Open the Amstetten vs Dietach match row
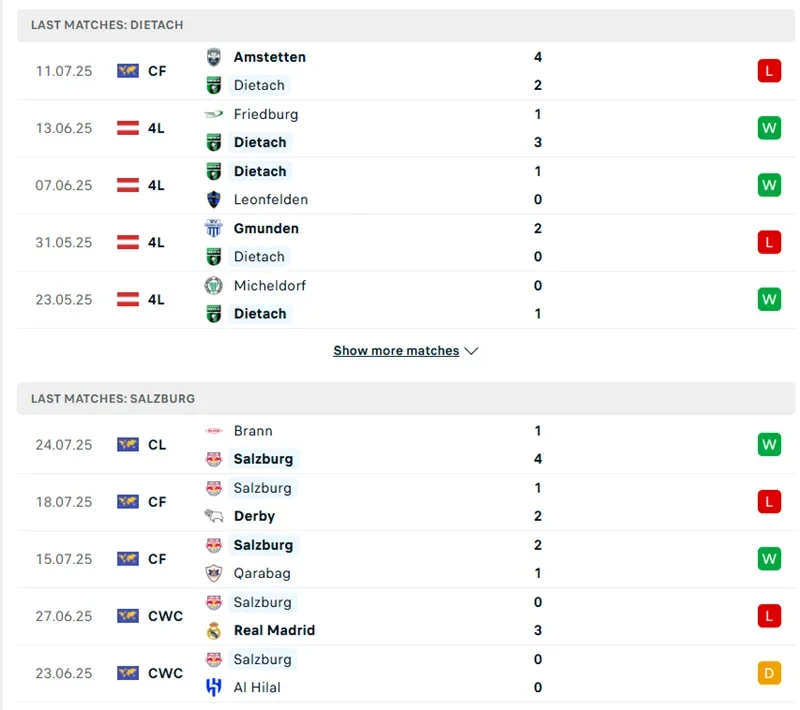Screen dimensions: 800x710 coord(400,71)
